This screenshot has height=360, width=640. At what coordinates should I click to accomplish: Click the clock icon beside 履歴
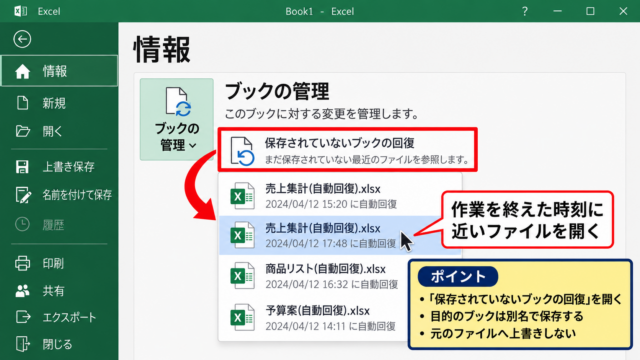tap(22, 224)
